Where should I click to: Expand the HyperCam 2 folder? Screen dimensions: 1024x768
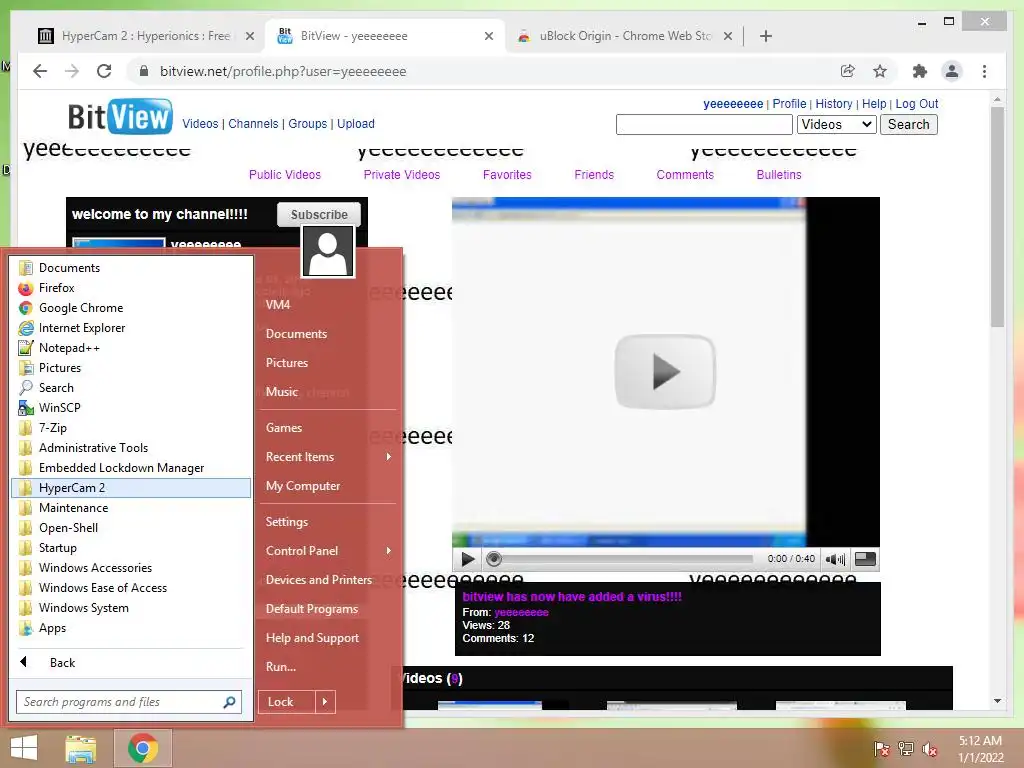(x=131, y=488)
